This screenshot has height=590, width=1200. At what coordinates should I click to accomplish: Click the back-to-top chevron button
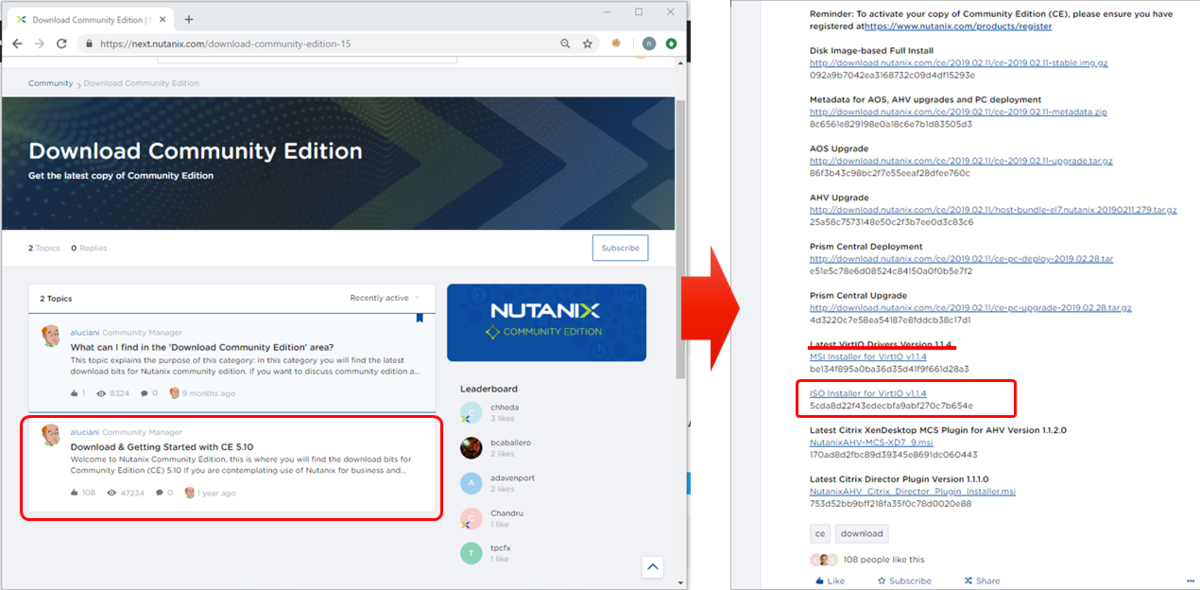tap(652, 567)
